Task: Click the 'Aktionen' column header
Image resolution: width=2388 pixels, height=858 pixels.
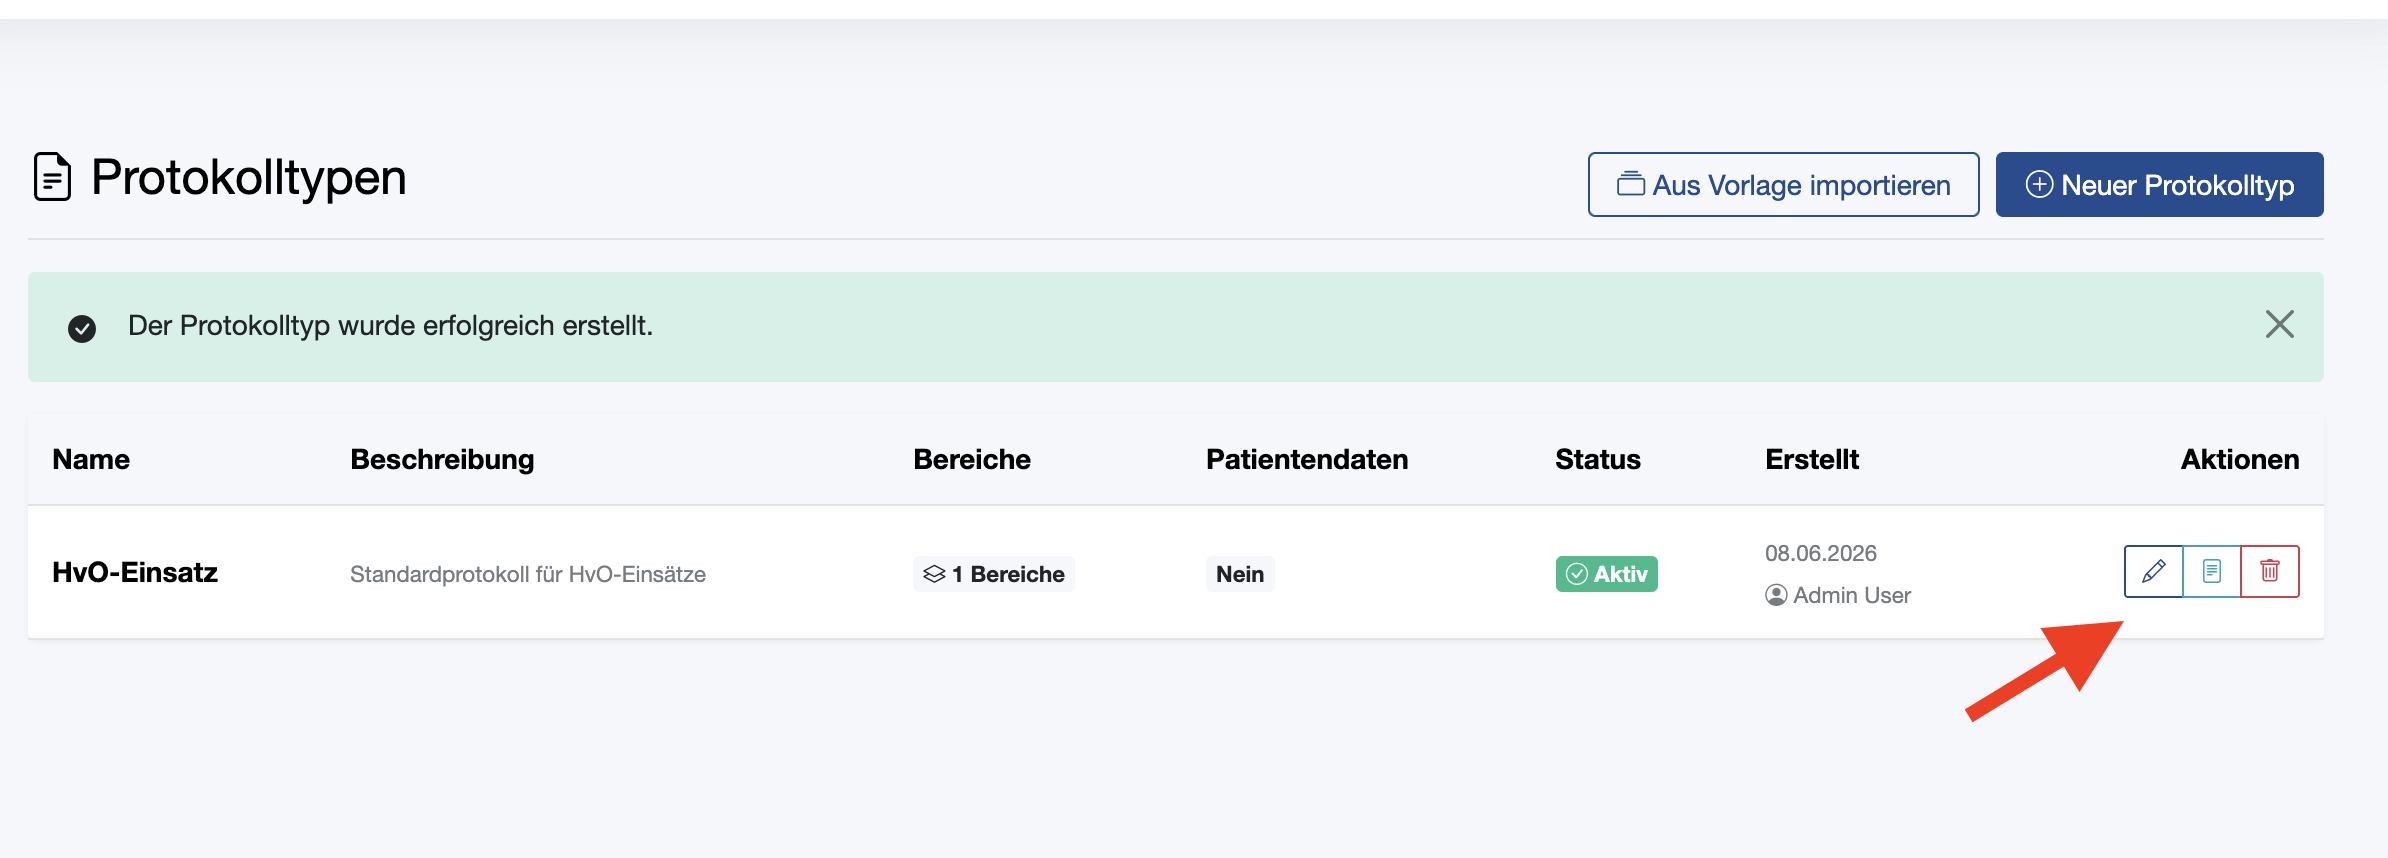Action: point(2240,460)
